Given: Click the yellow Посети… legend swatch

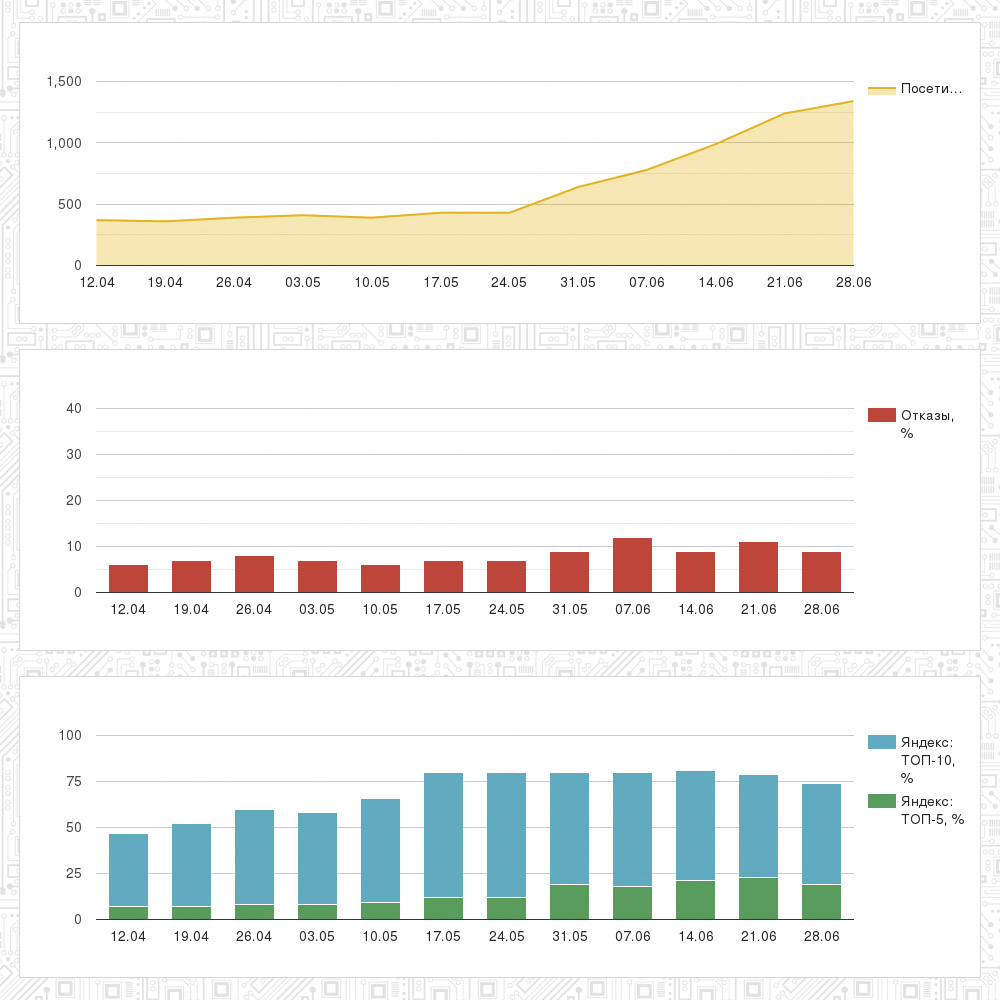Looking at the screenshot, I should point(881,89).
